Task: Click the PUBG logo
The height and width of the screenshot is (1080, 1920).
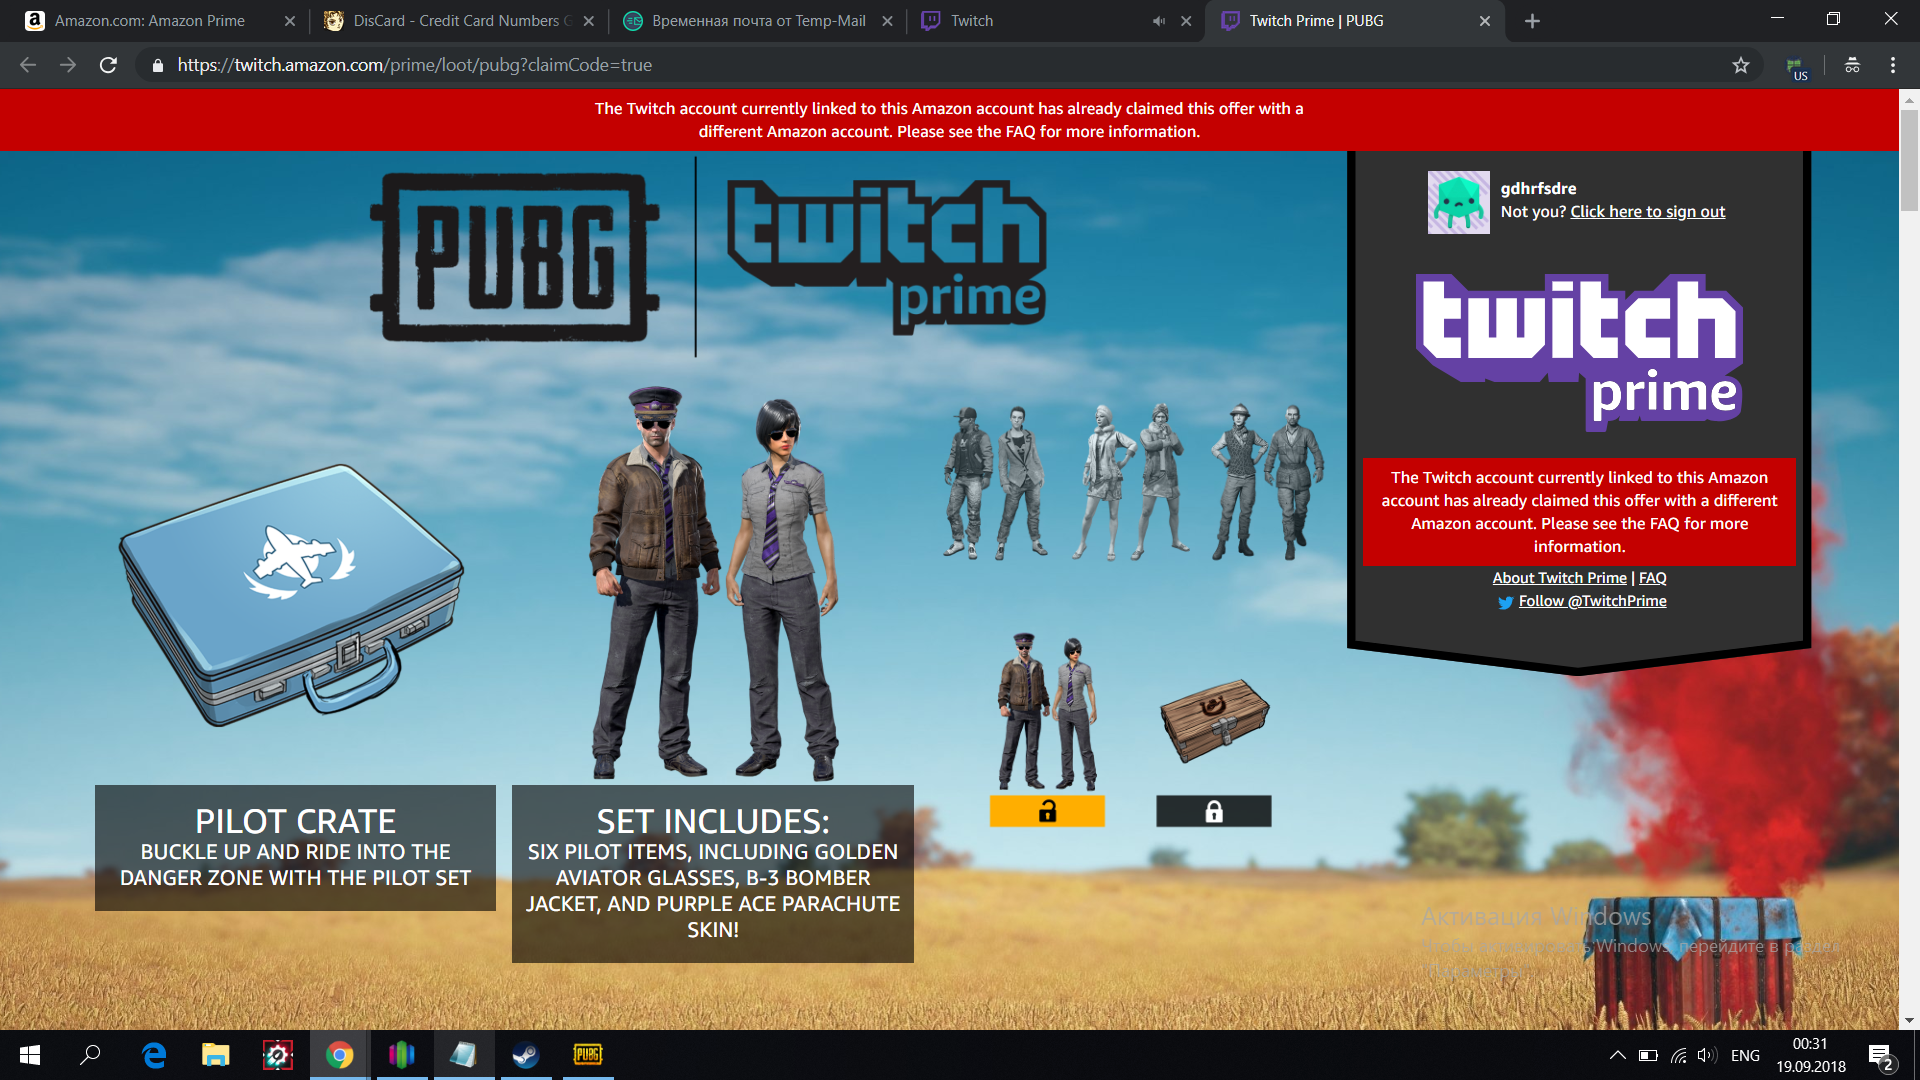Action: click(x=514, y=258)
